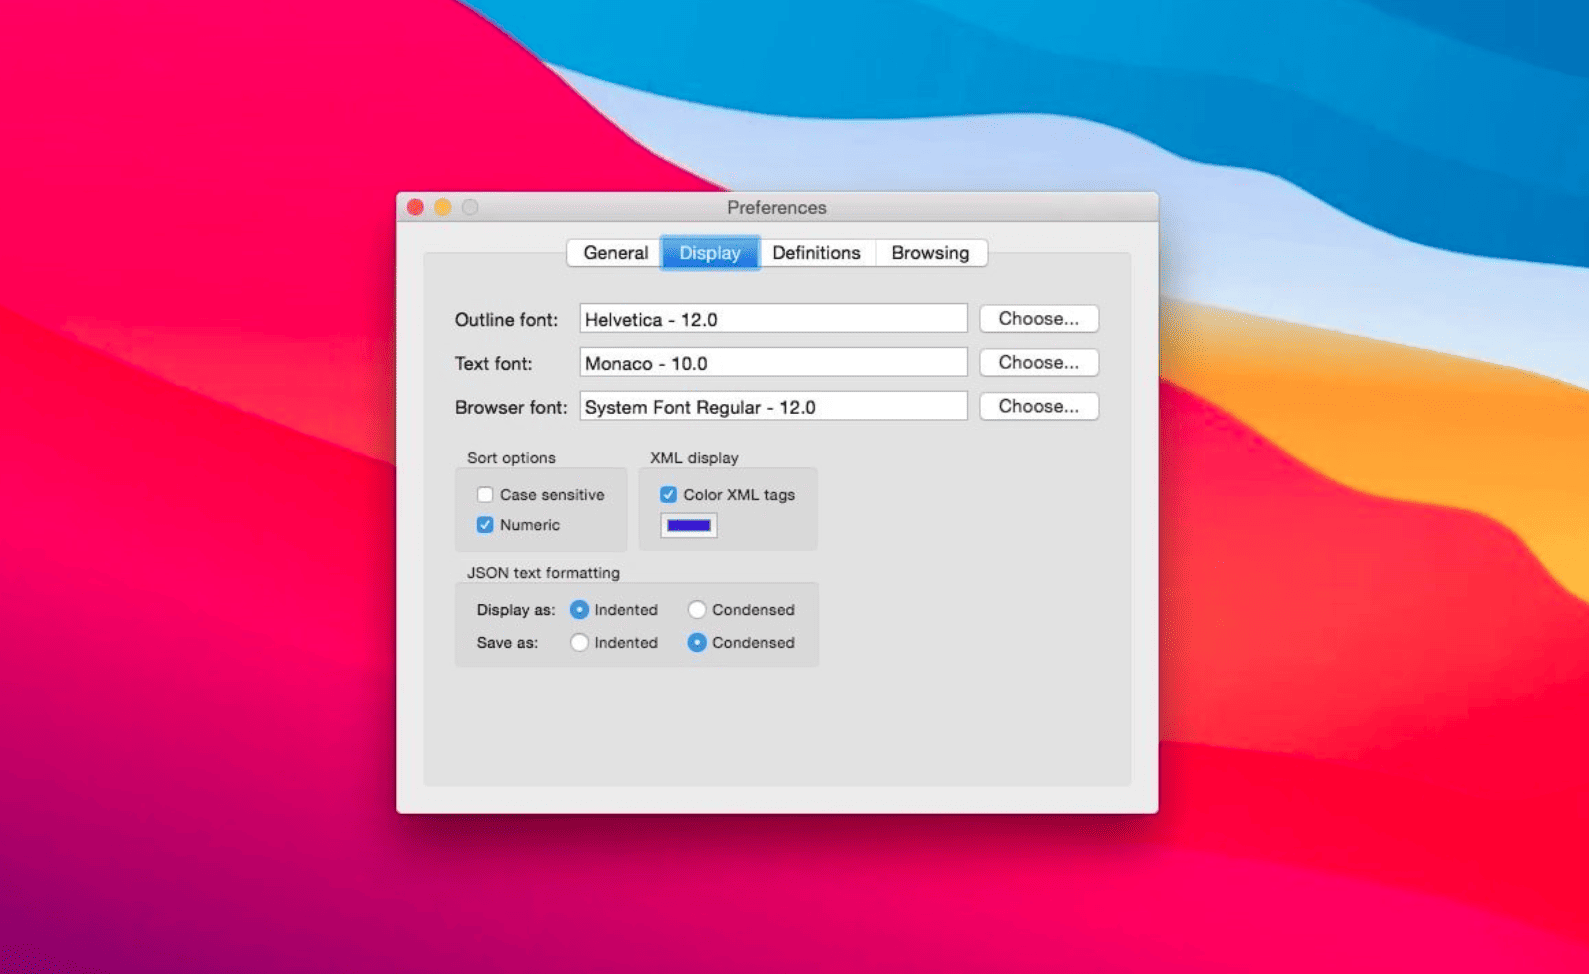Click the Browser font field showing System Font
Image resolution: width=1589 pixels, height=974 pixels.
[x=773, y=407]
